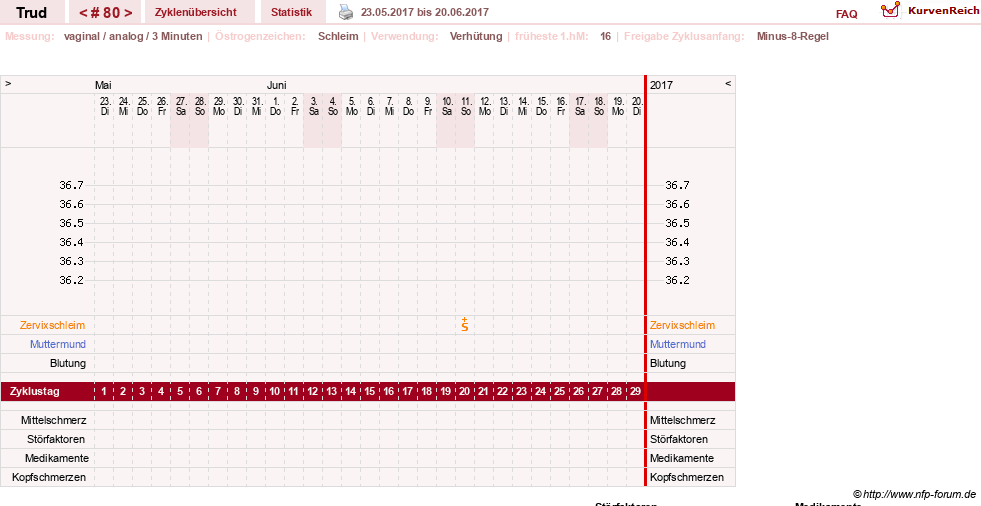This screenshot has width=981, height=506.
Task: Click the date column '1. Do' in June
Action: point(275,106)
